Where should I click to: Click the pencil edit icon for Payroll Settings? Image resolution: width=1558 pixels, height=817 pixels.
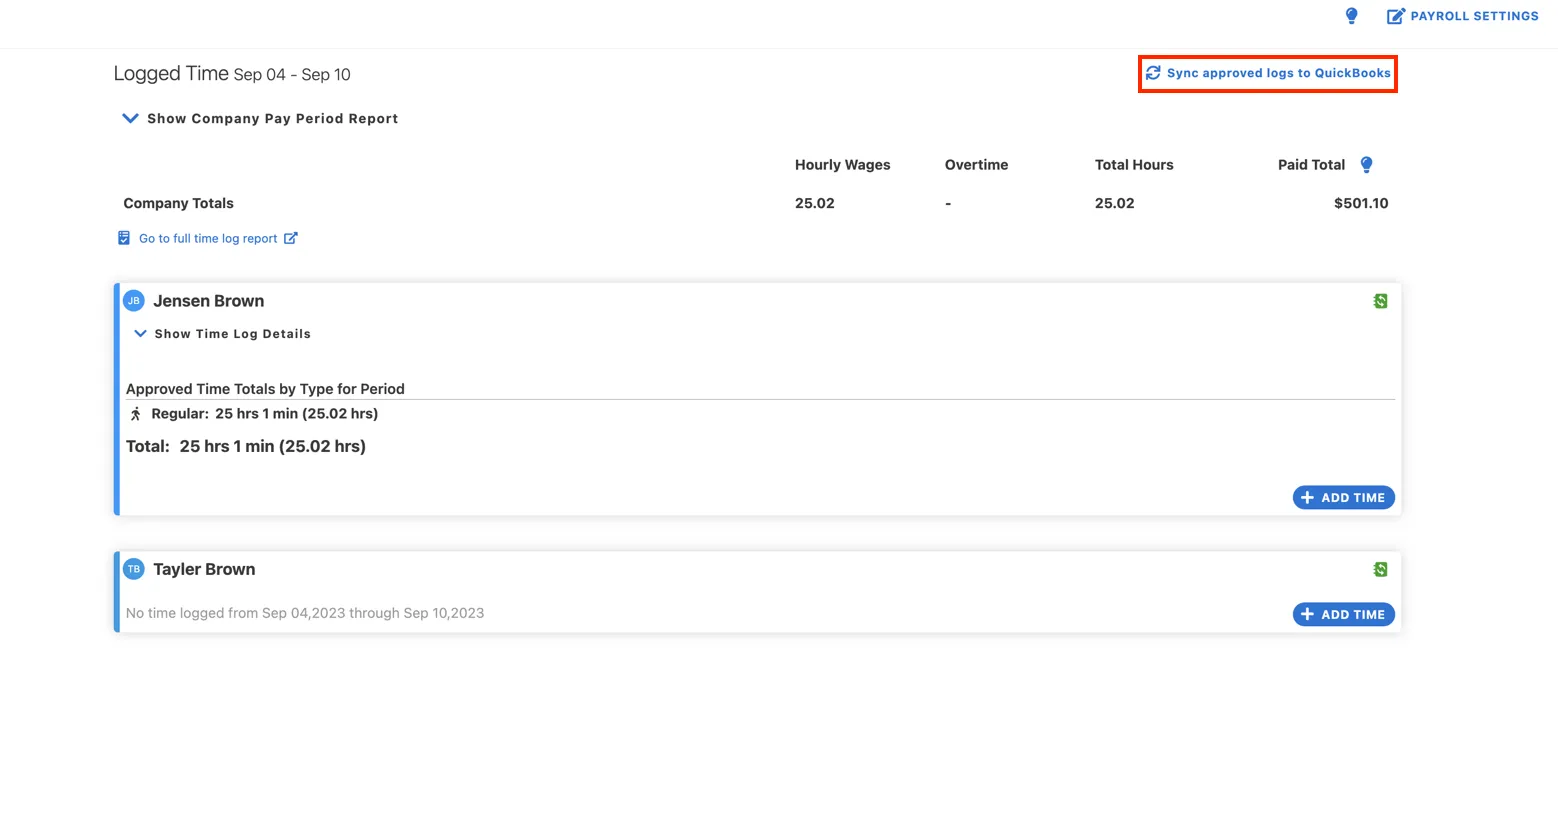(1395, 16)
